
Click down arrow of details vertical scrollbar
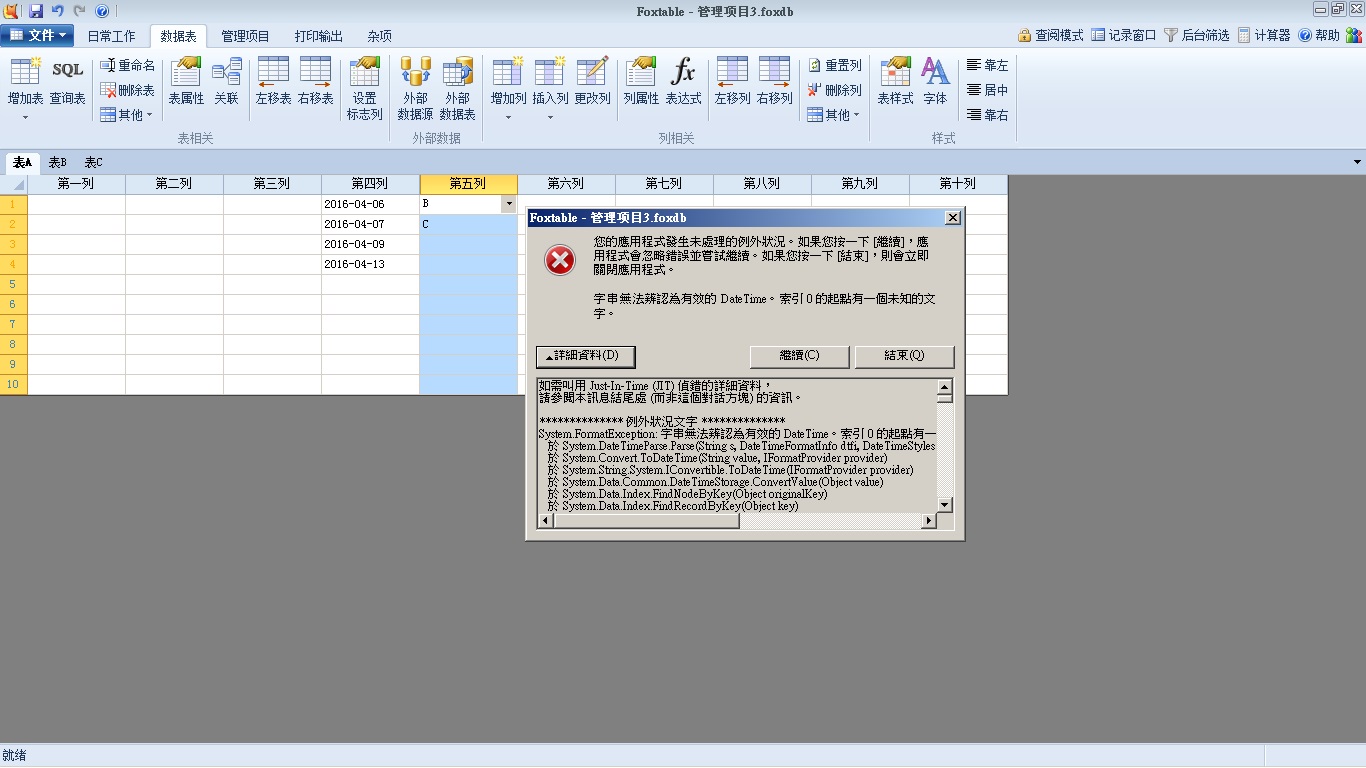click(x=945, y=505)
